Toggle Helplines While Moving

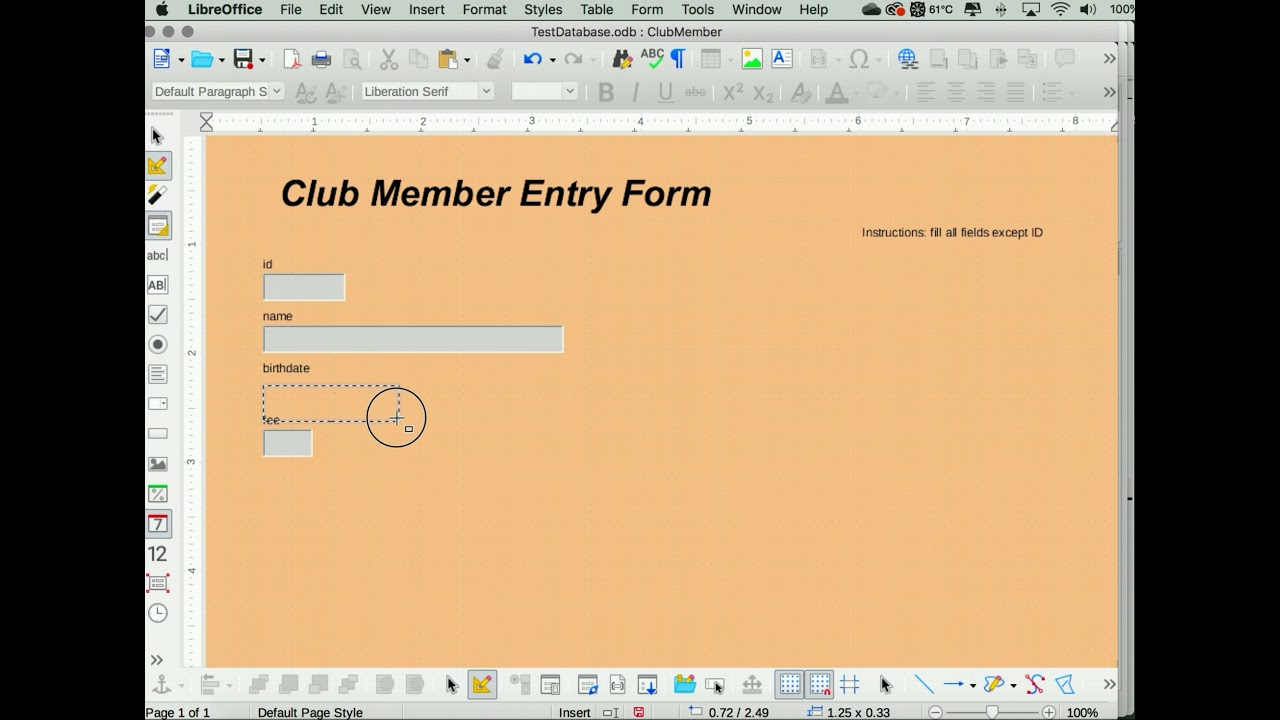point(850,685)
